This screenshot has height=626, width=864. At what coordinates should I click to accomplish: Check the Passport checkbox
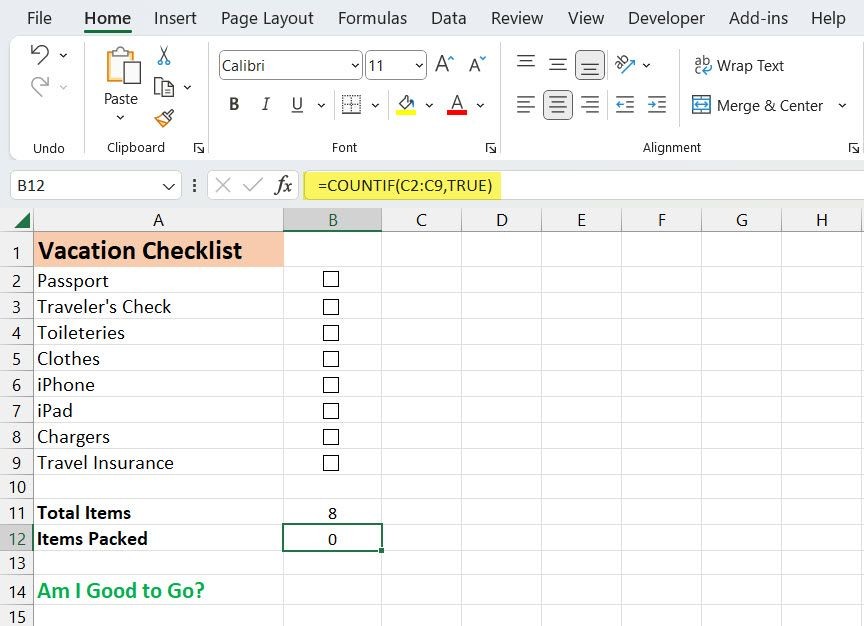pyautogui.click(x=331, y=279)
